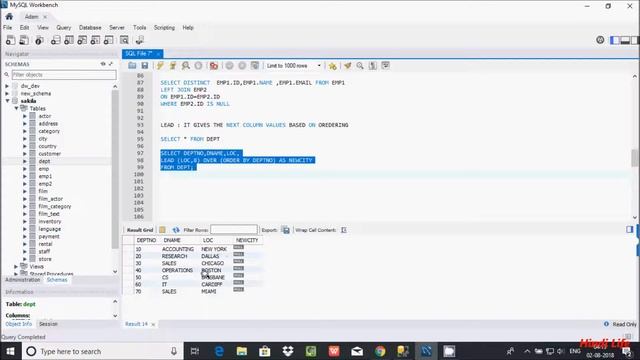Expand the actor table node
Screen dimensions: 640x360
pyautogui.click(x=25, y=116)
